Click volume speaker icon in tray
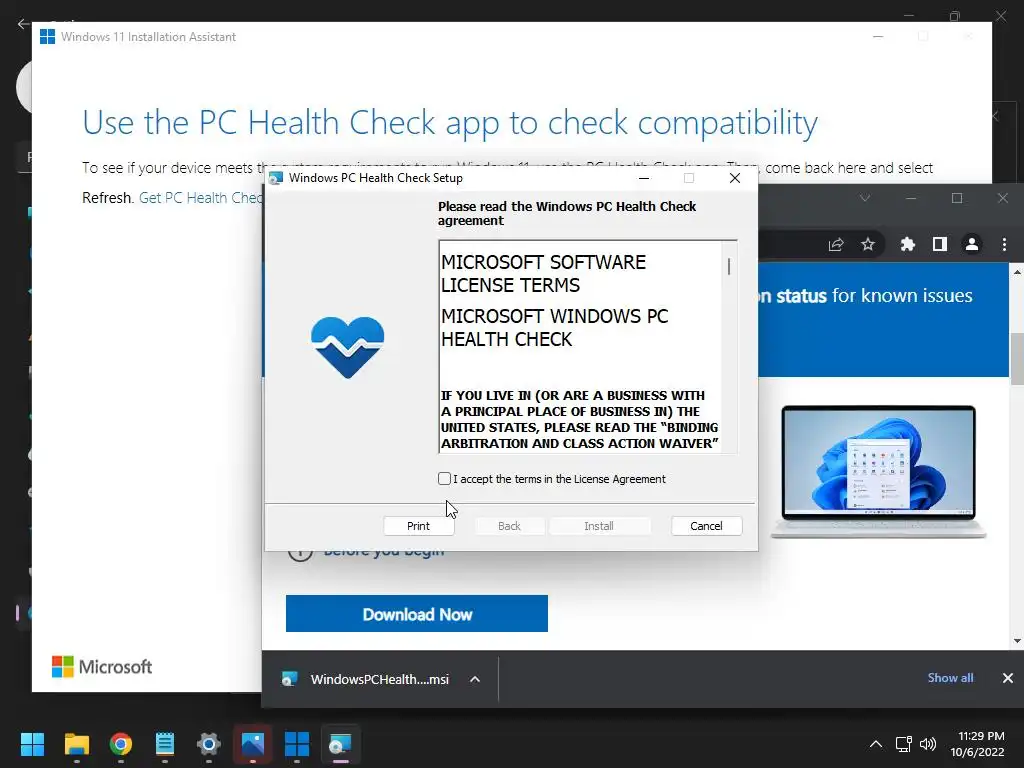 [x=927, y=744]
